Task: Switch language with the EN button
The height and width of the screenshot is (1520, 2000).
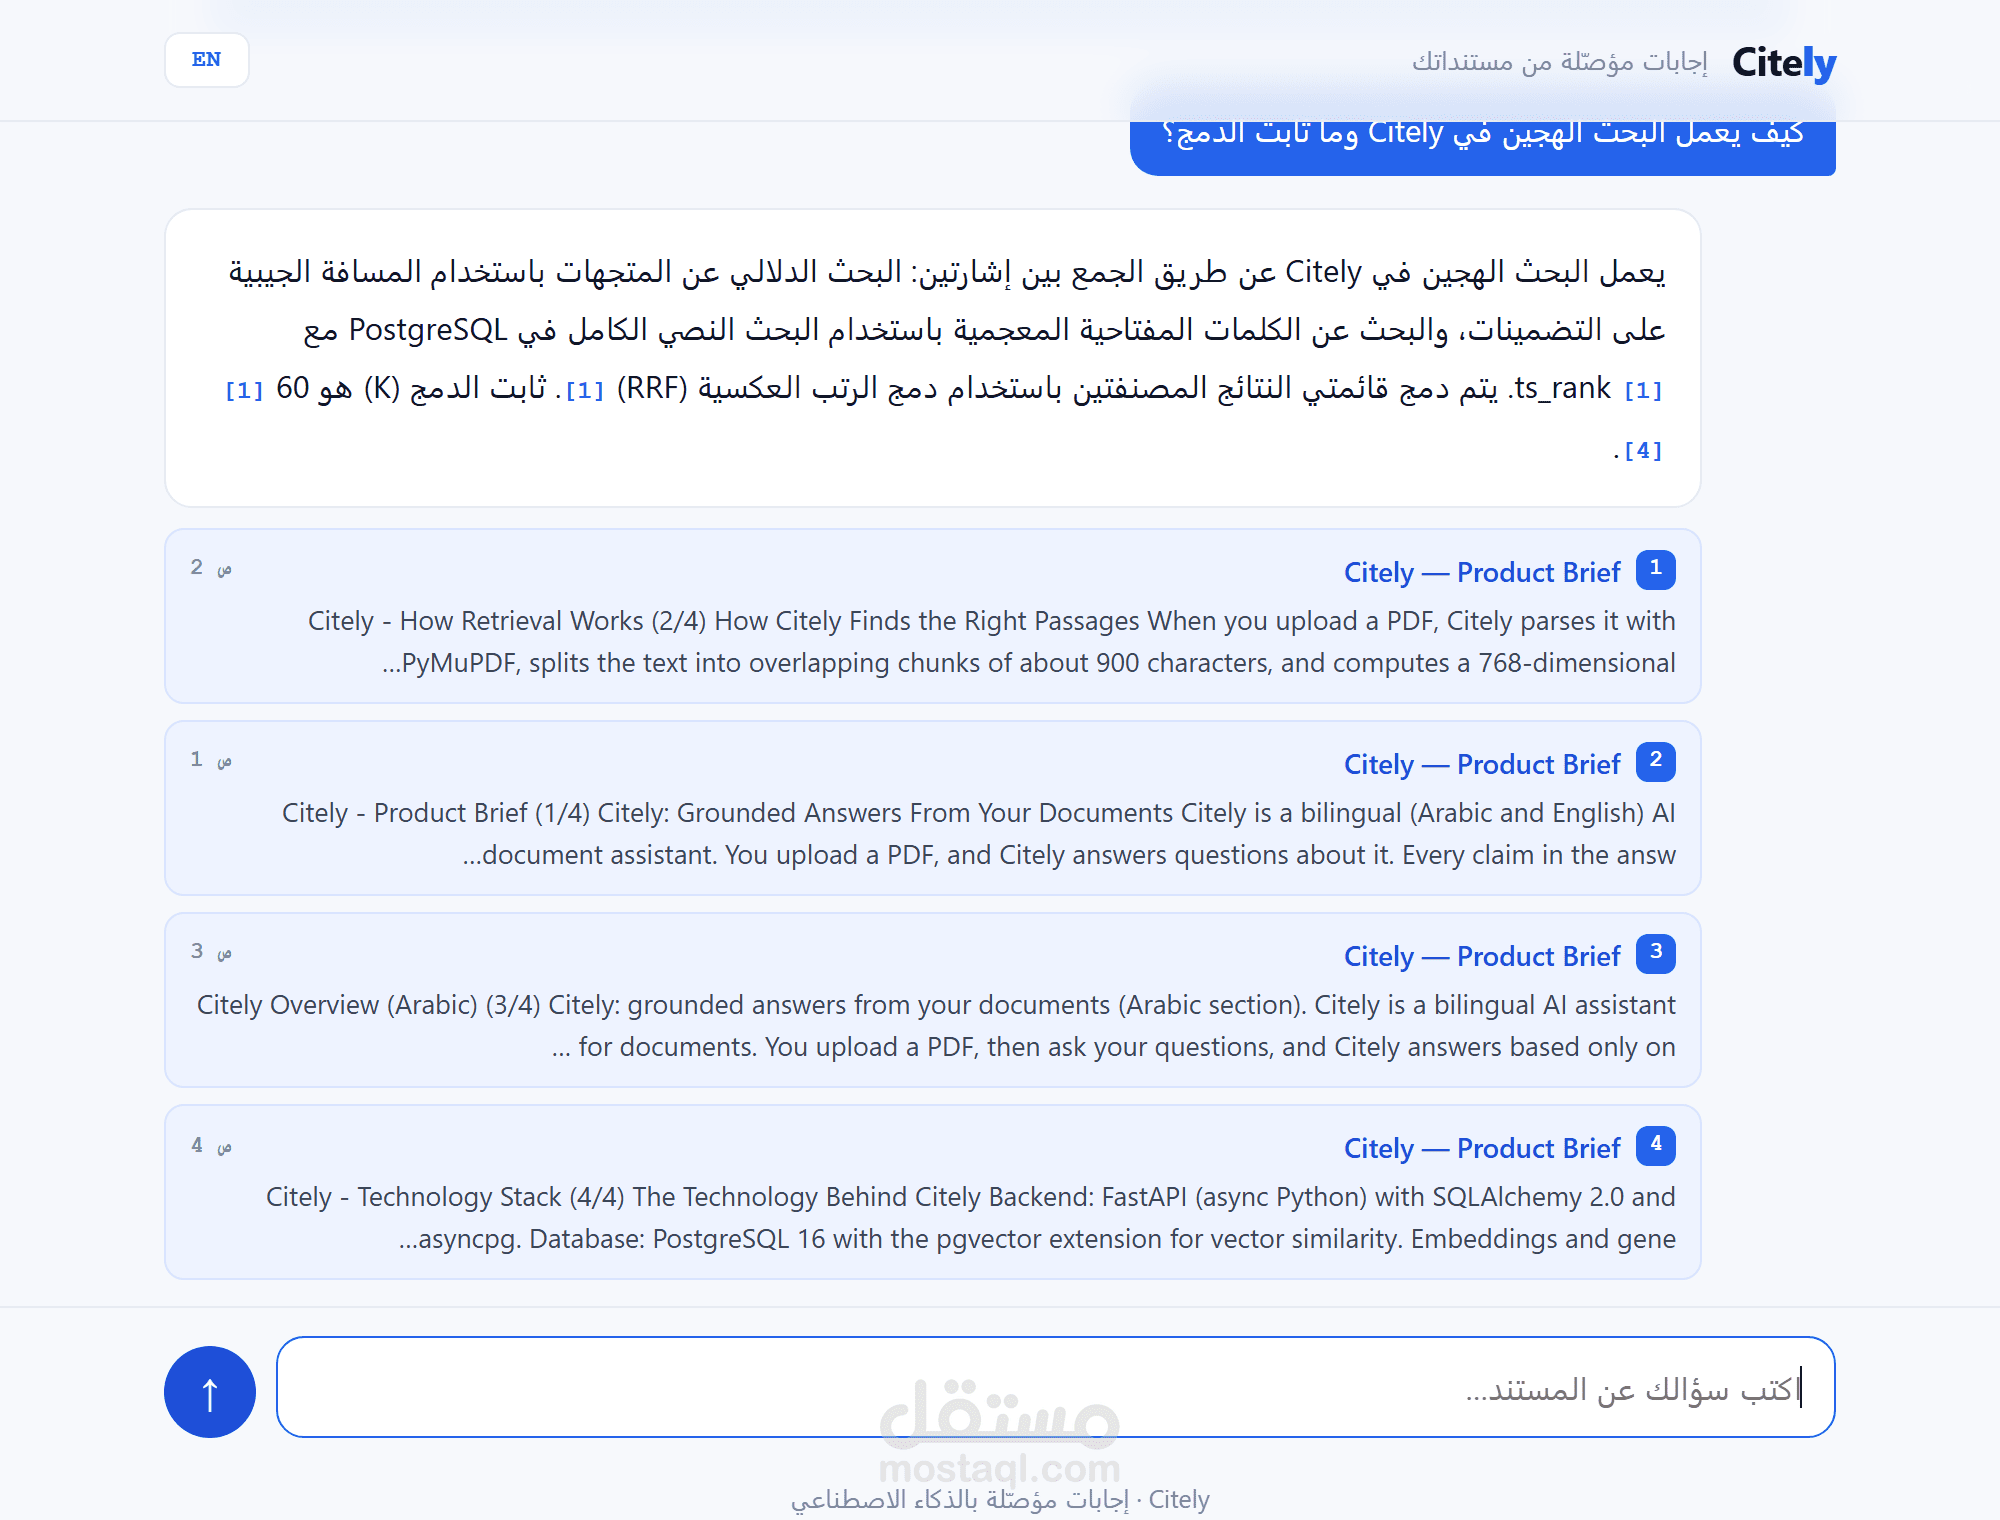Action: coord(207,60)
